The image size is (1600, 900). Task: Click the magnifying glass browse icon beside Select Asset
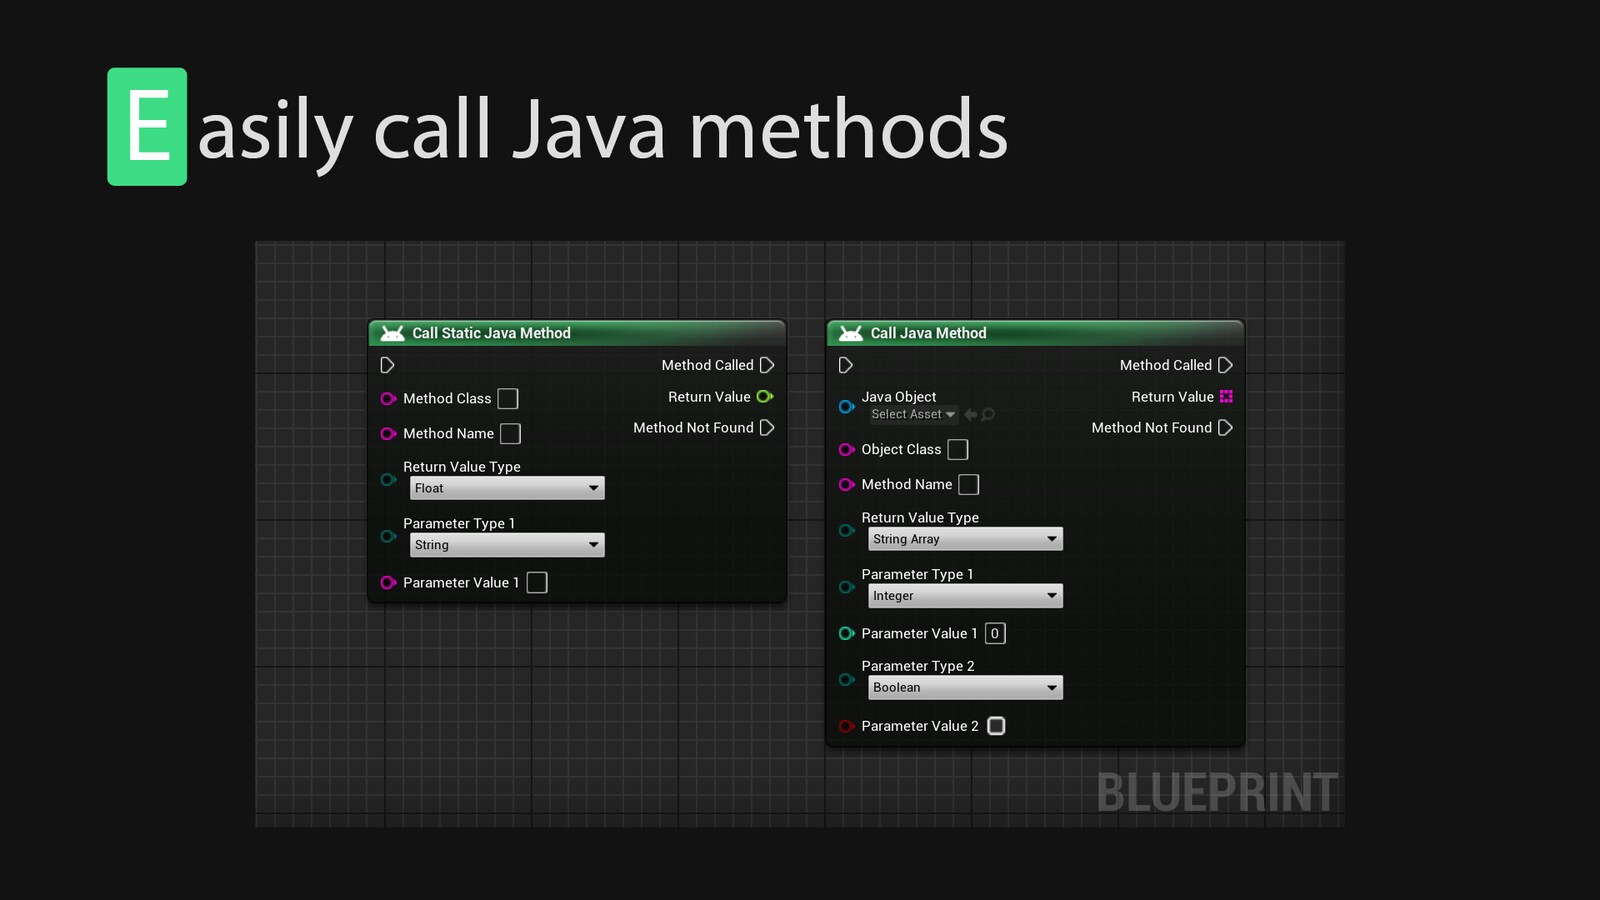pos(987,414)
